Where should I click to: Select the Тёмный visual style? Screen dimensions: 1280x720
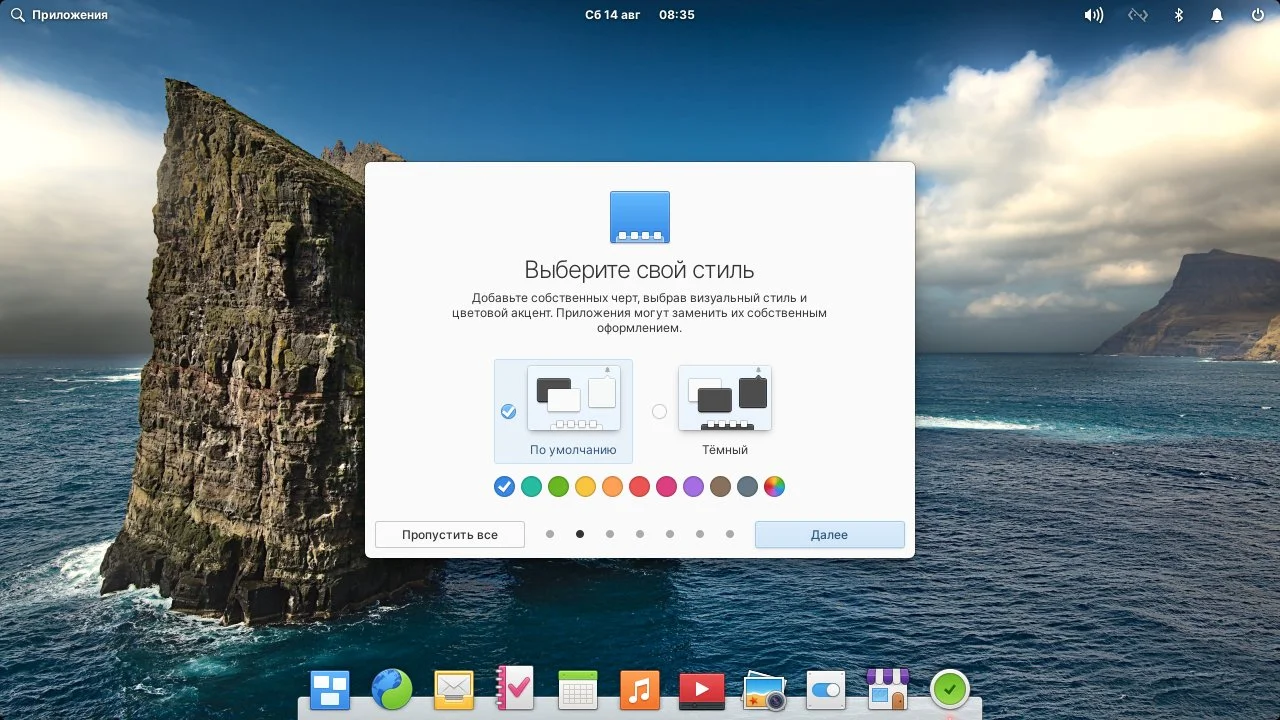724,397
